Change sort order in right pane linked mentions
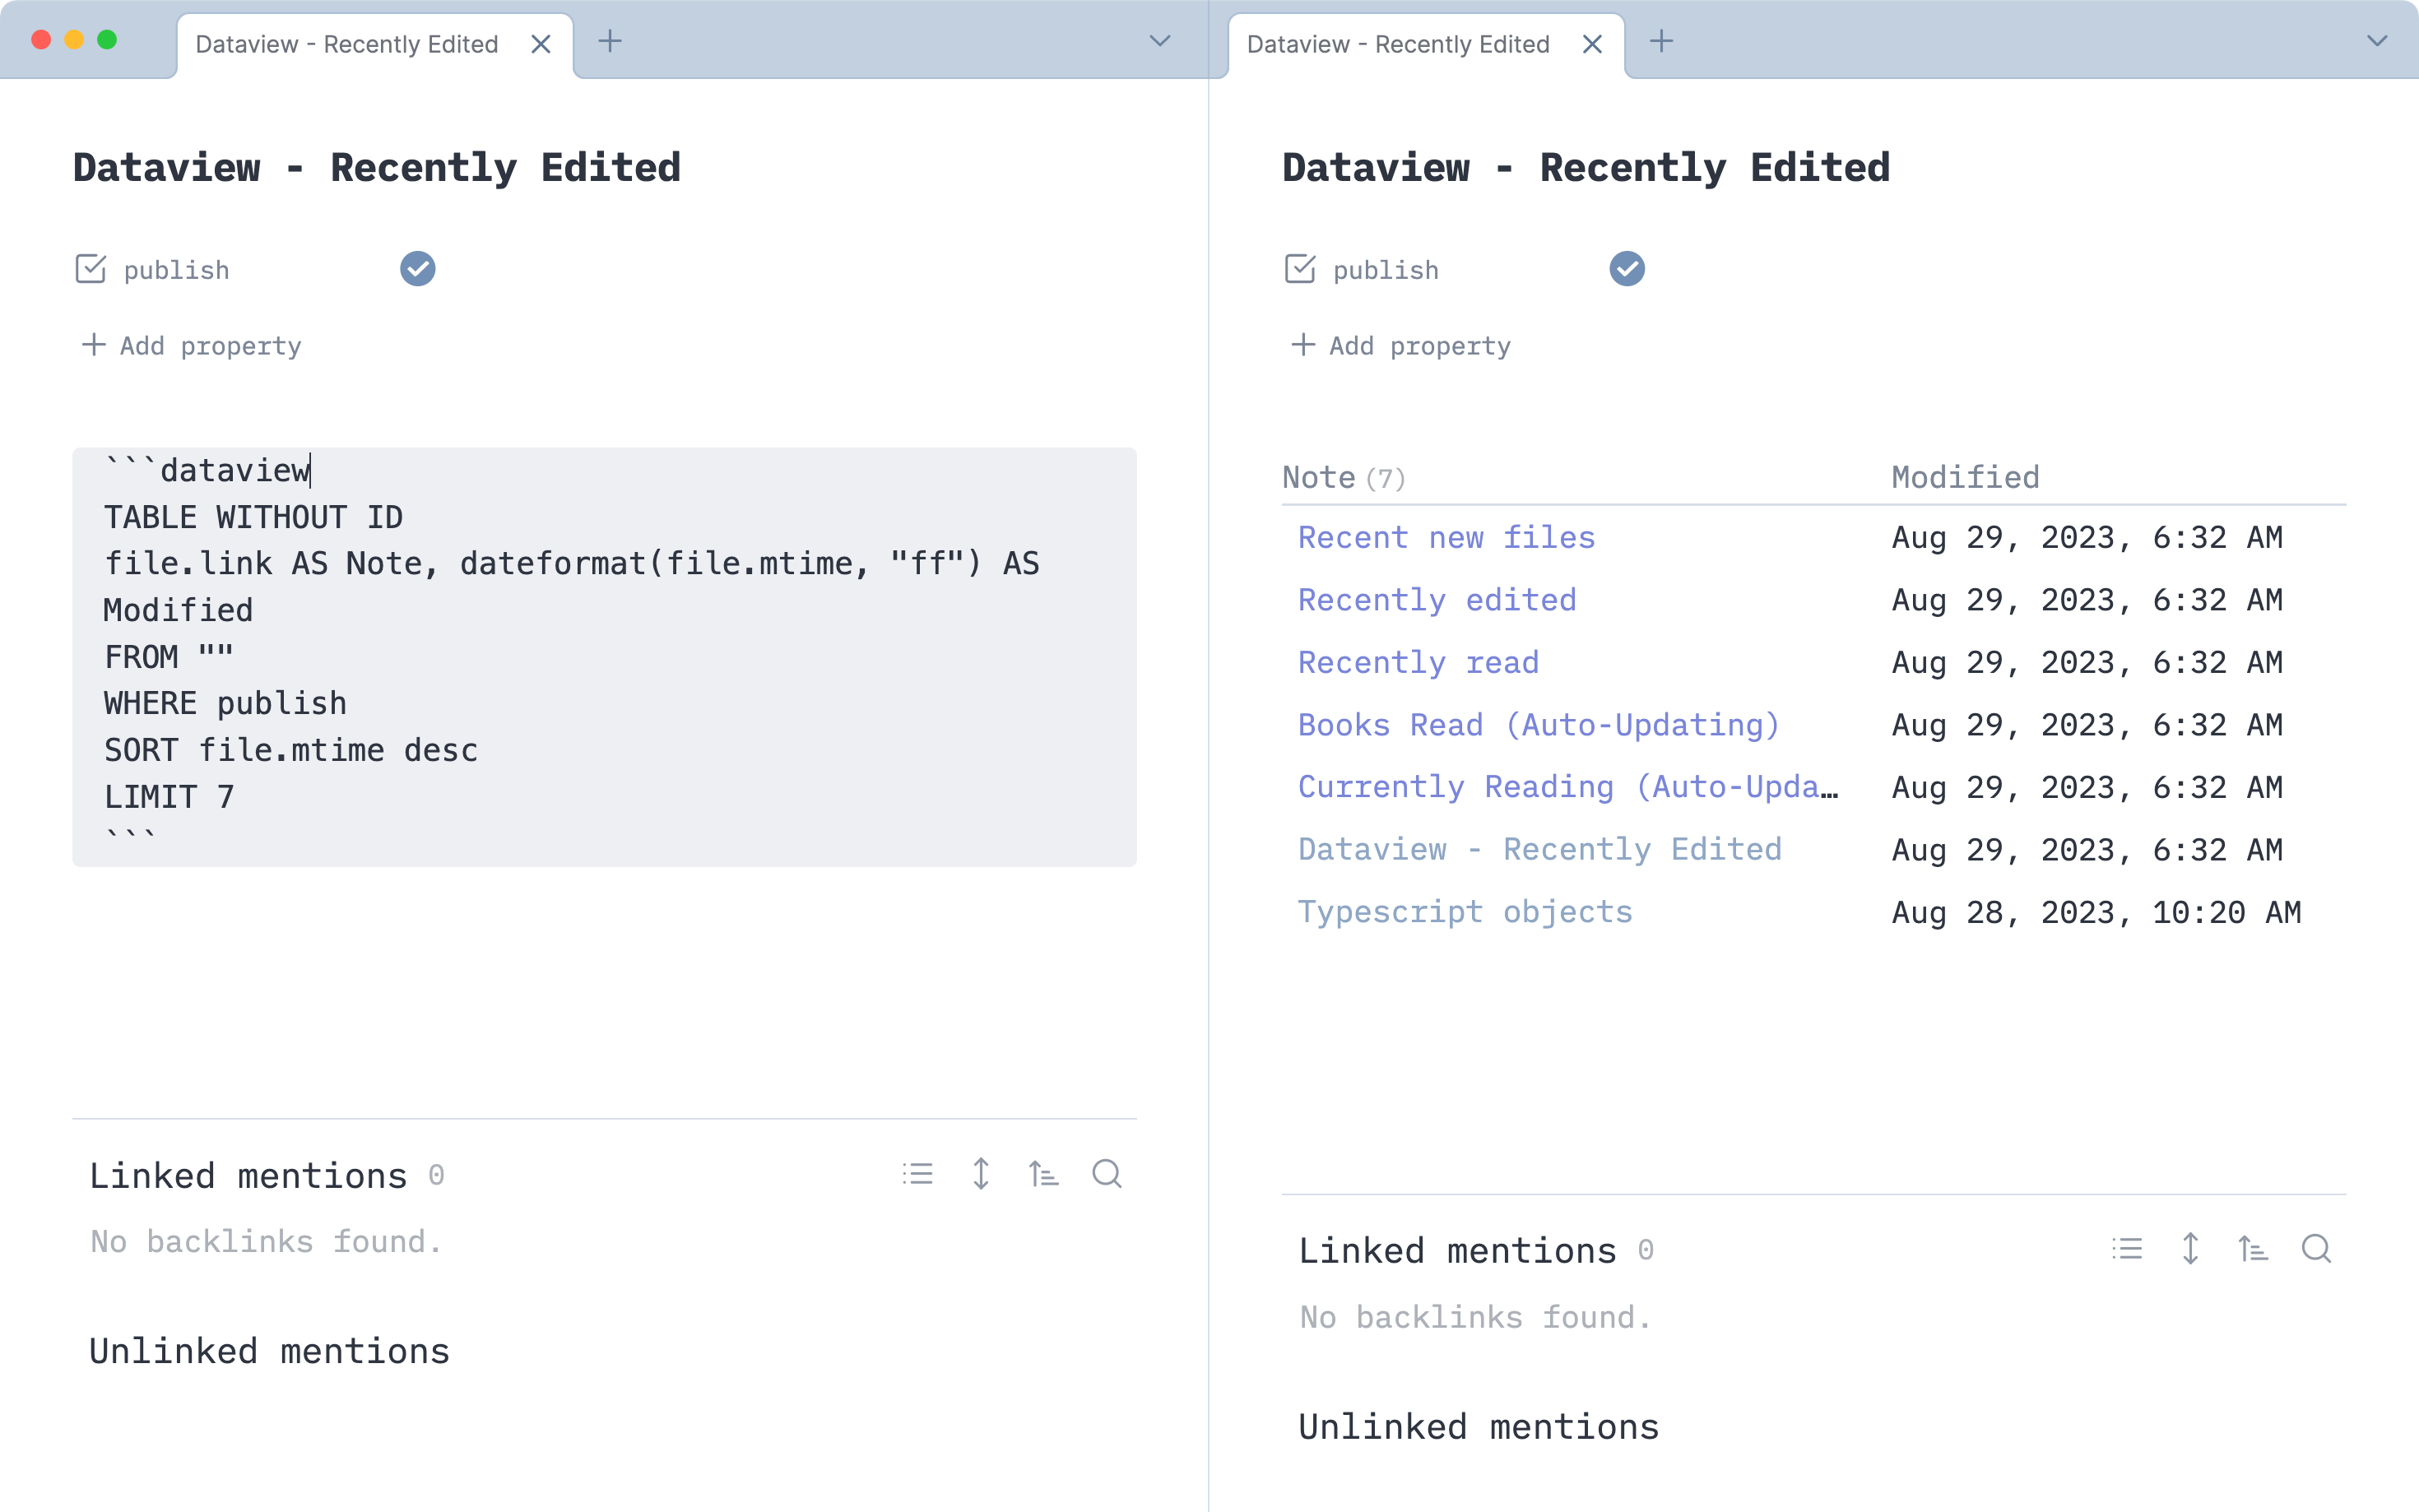 [2254, 1249]
